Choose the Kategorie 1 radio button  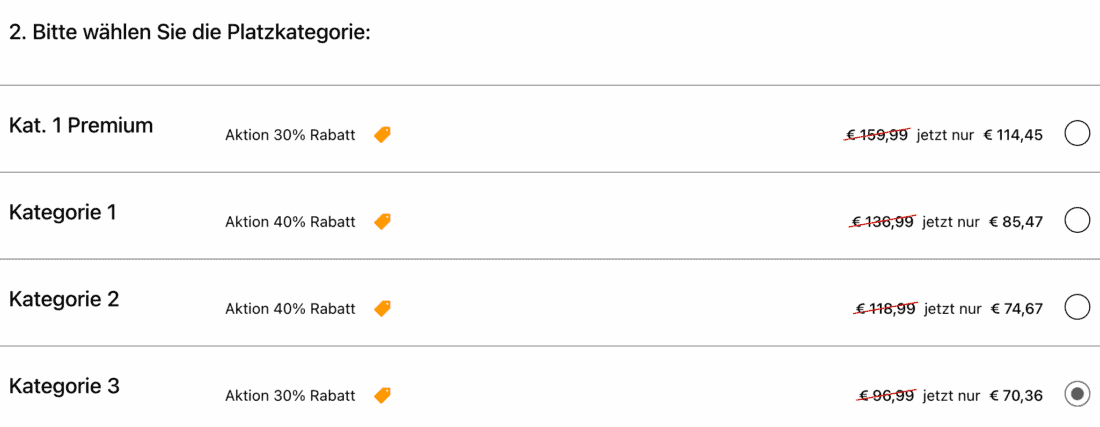pos(1077,221)
